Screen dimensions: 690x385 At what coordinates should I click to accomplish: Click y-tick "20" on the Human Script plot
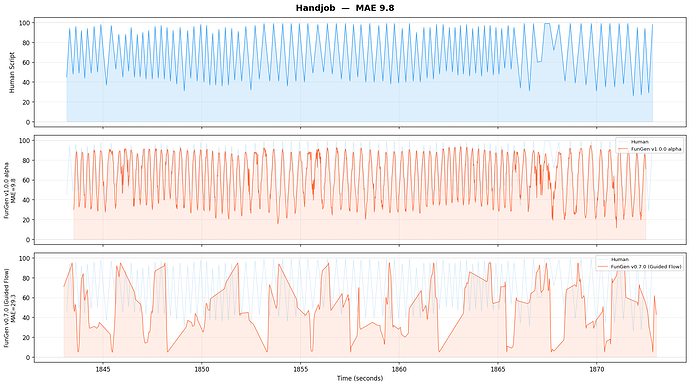(26, 102)
